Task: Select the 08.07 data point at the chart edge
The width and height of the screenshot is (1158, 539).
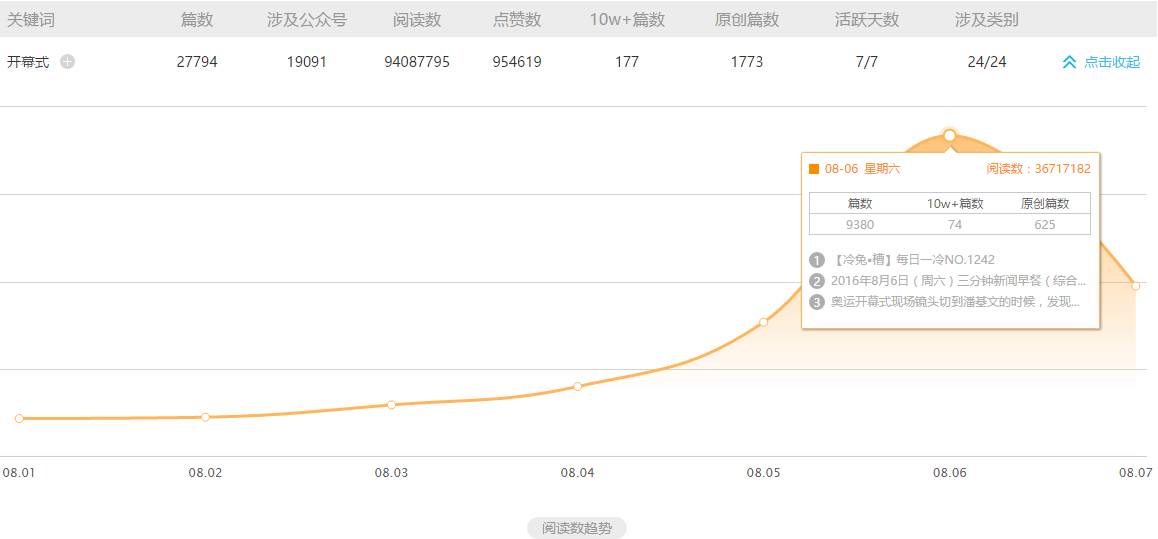Action: coord(1136,286)
